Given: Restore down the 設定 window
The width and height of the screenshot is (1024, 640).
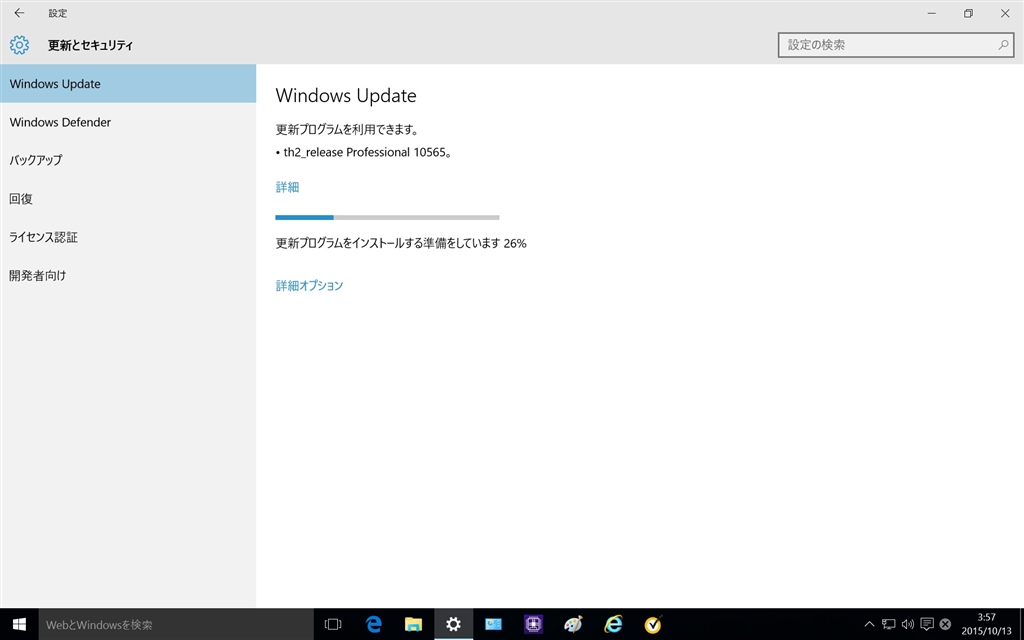Looking at the screenshot, I should point(968,13).
